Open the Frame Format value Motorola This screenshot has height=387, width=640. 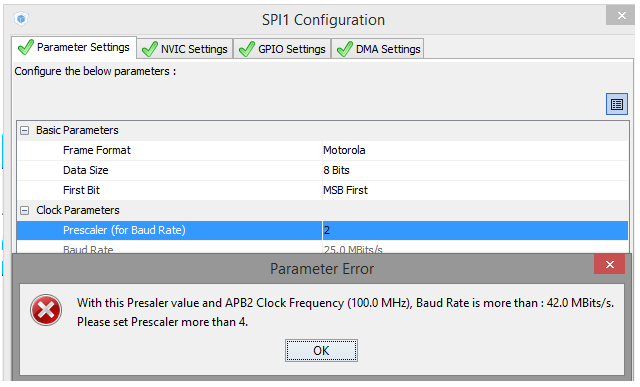(x=475, y=150)
